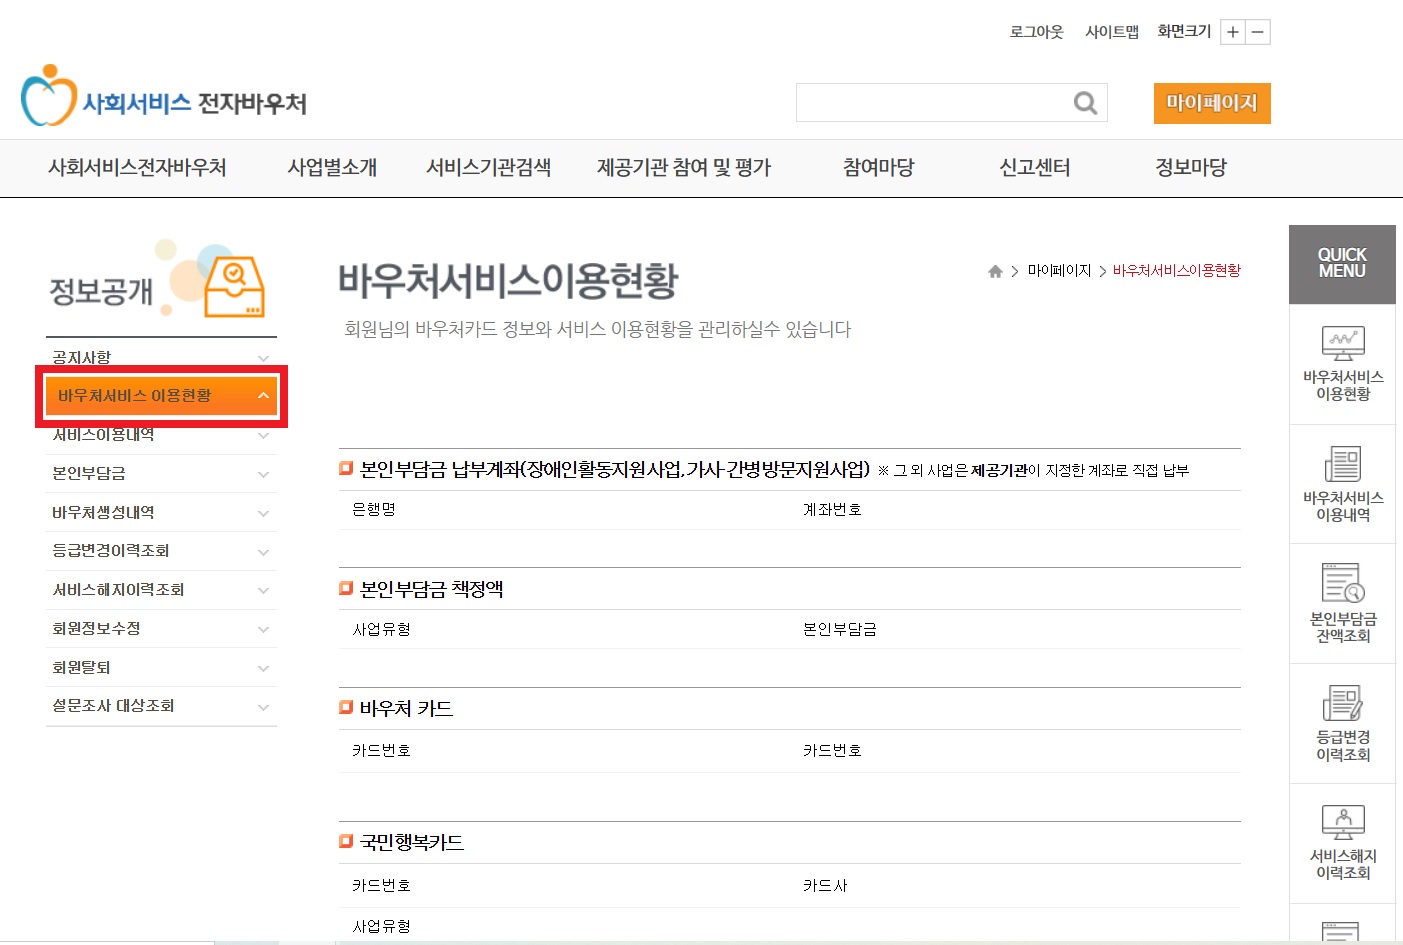
Task: Select 회원정보수정 sidebar item
Action: click(x=161, y=629)
